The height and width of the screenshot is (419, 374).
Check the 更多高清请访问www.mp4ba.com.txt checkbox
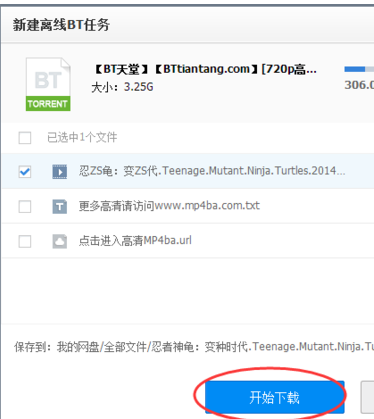pos(25,207)
